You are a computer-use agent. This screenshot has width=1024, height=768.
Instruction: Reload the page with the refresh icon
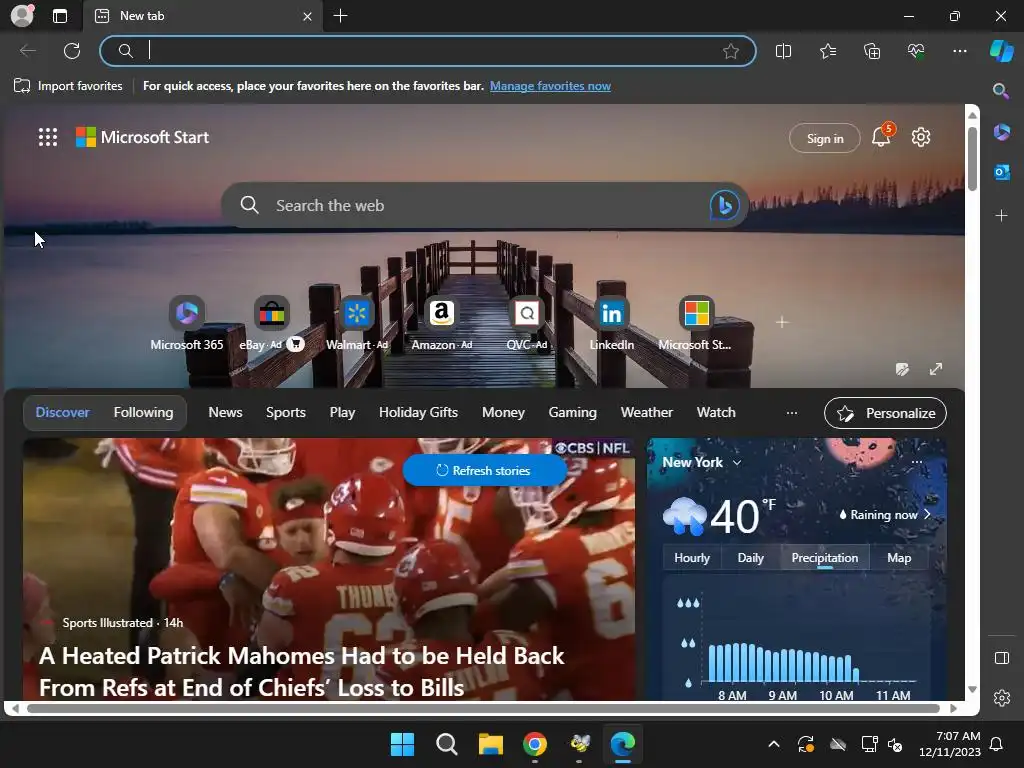click(x=72, y=51)
